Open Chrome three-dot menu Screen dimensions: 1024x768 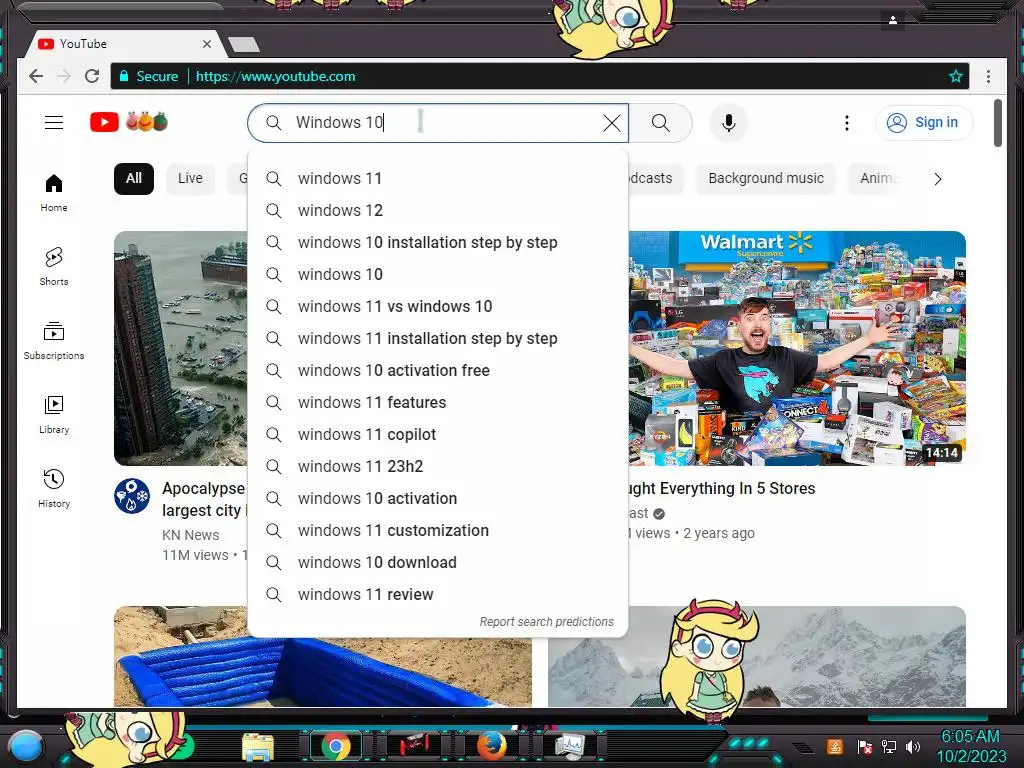(989, 76)
